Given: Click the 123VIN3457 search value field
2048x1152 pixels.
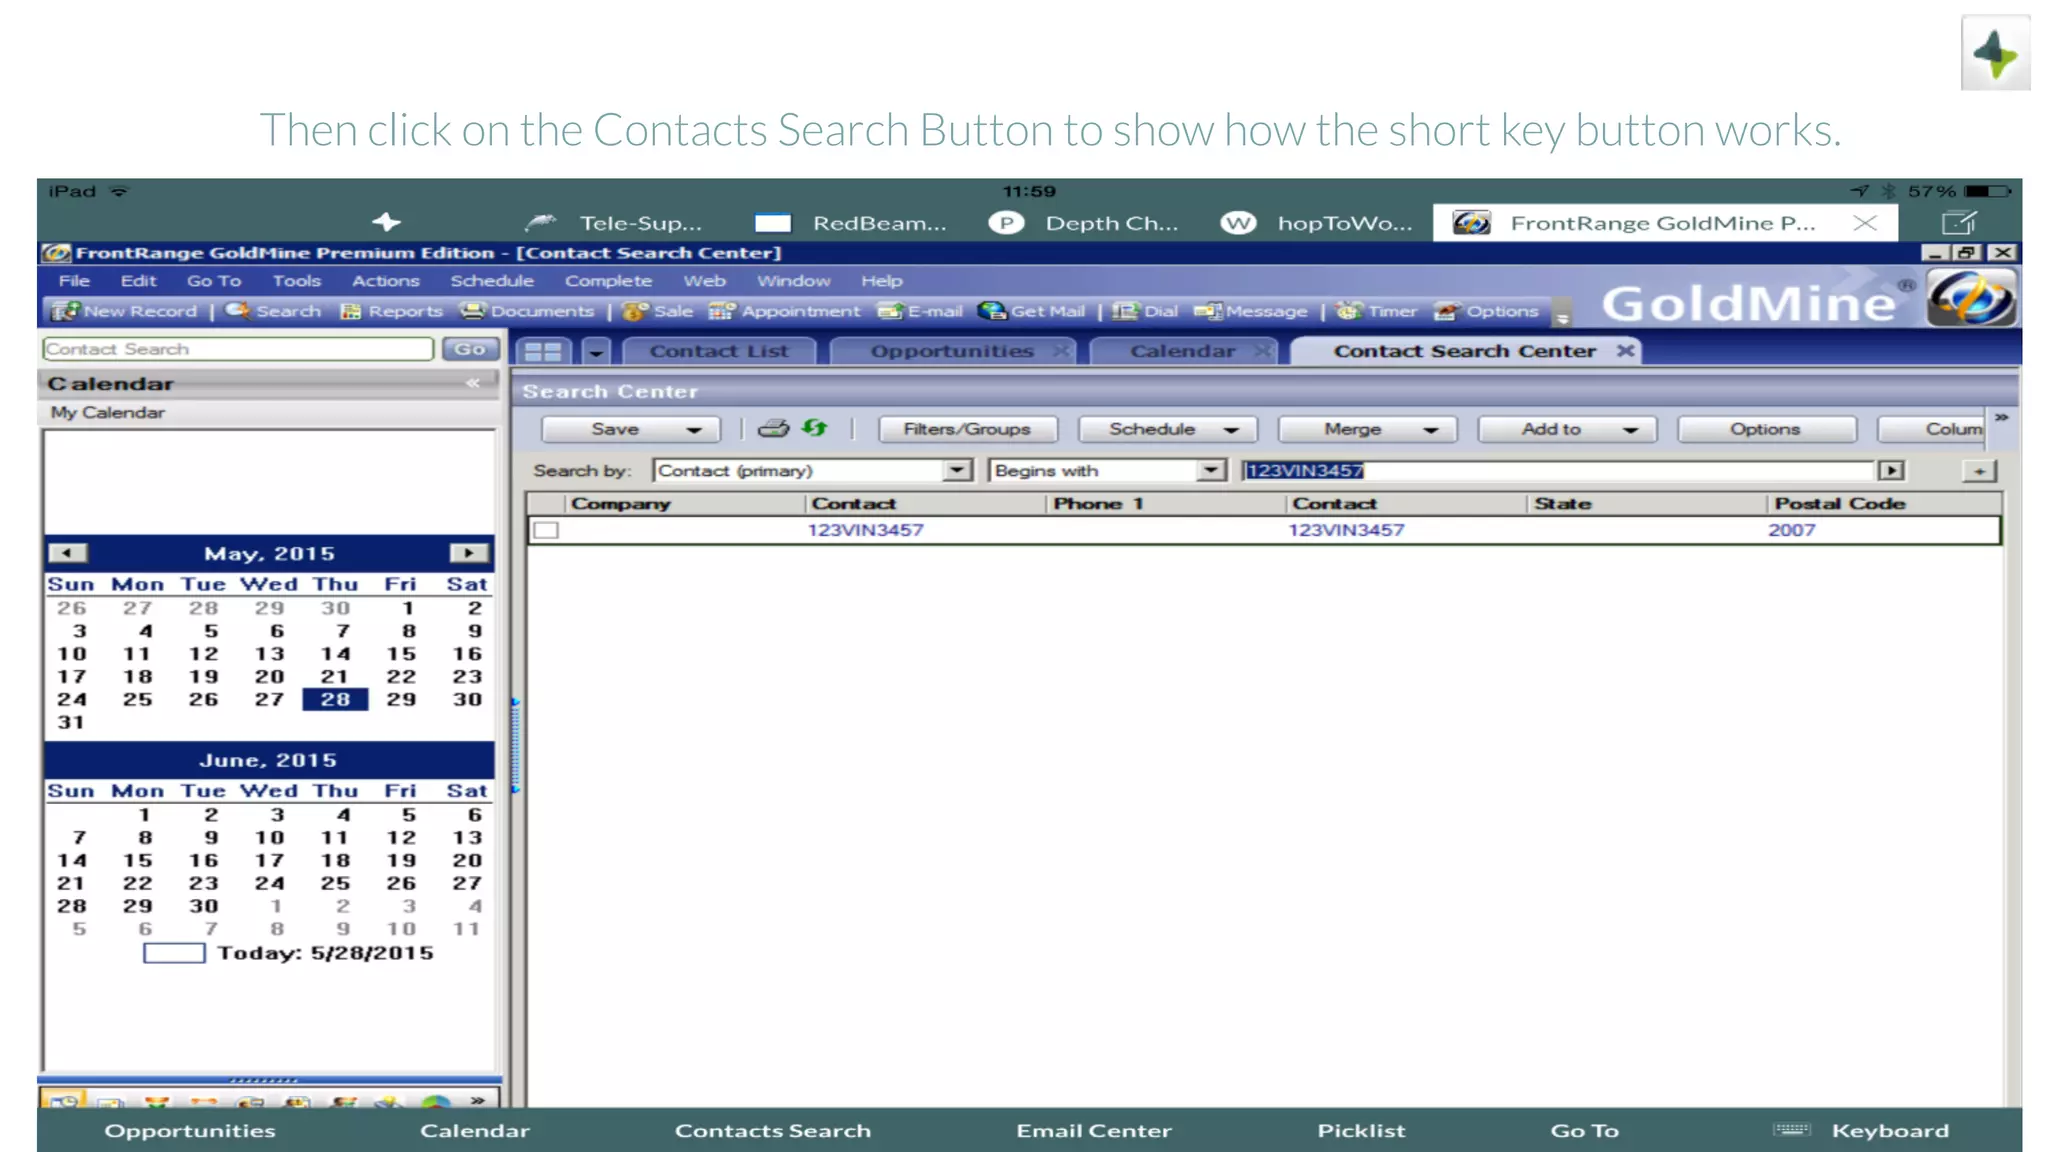Looking at the screenshot, I should pyautogui.click(x=1557, y=470).
